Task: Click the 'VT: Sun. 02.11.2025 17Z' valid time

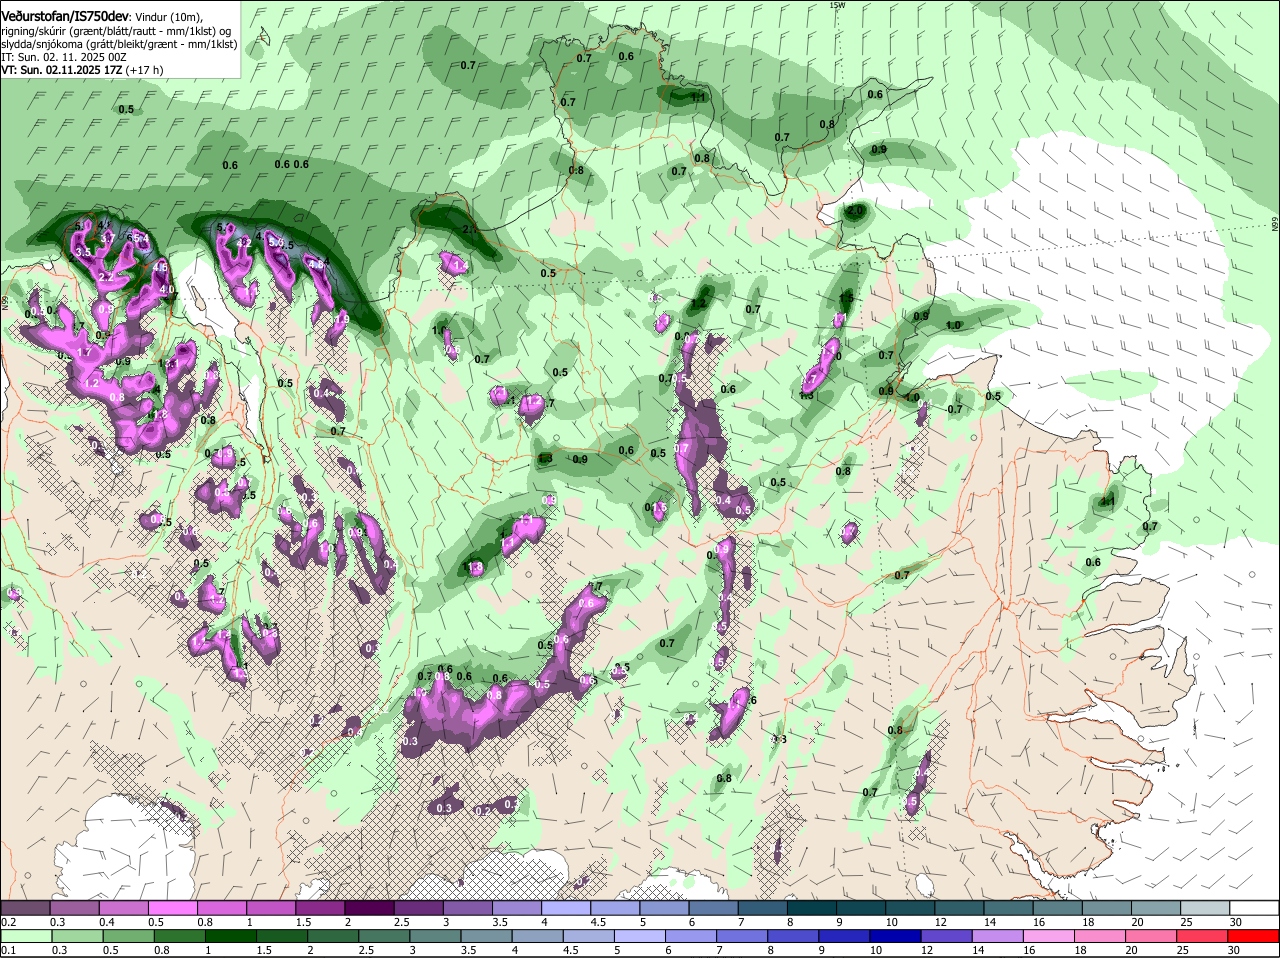Action: (x=62, y=70)
